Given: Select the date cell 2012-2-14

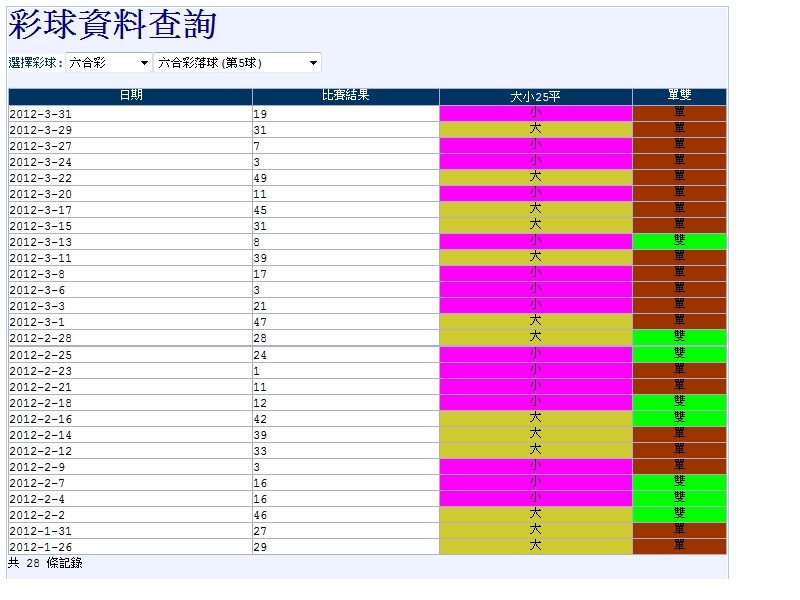Looking at the screenshot, I should click(41, 434).
